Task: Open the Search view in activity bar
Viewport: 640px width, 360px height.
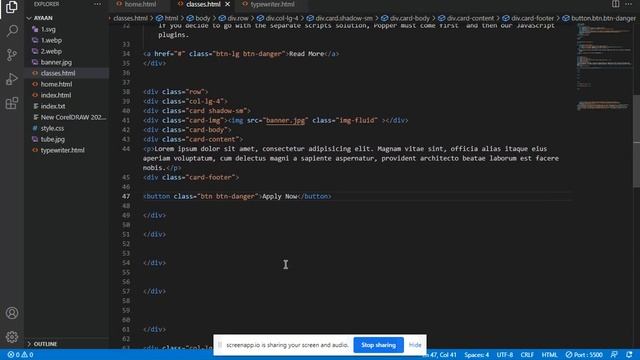Action: point(12,31)
